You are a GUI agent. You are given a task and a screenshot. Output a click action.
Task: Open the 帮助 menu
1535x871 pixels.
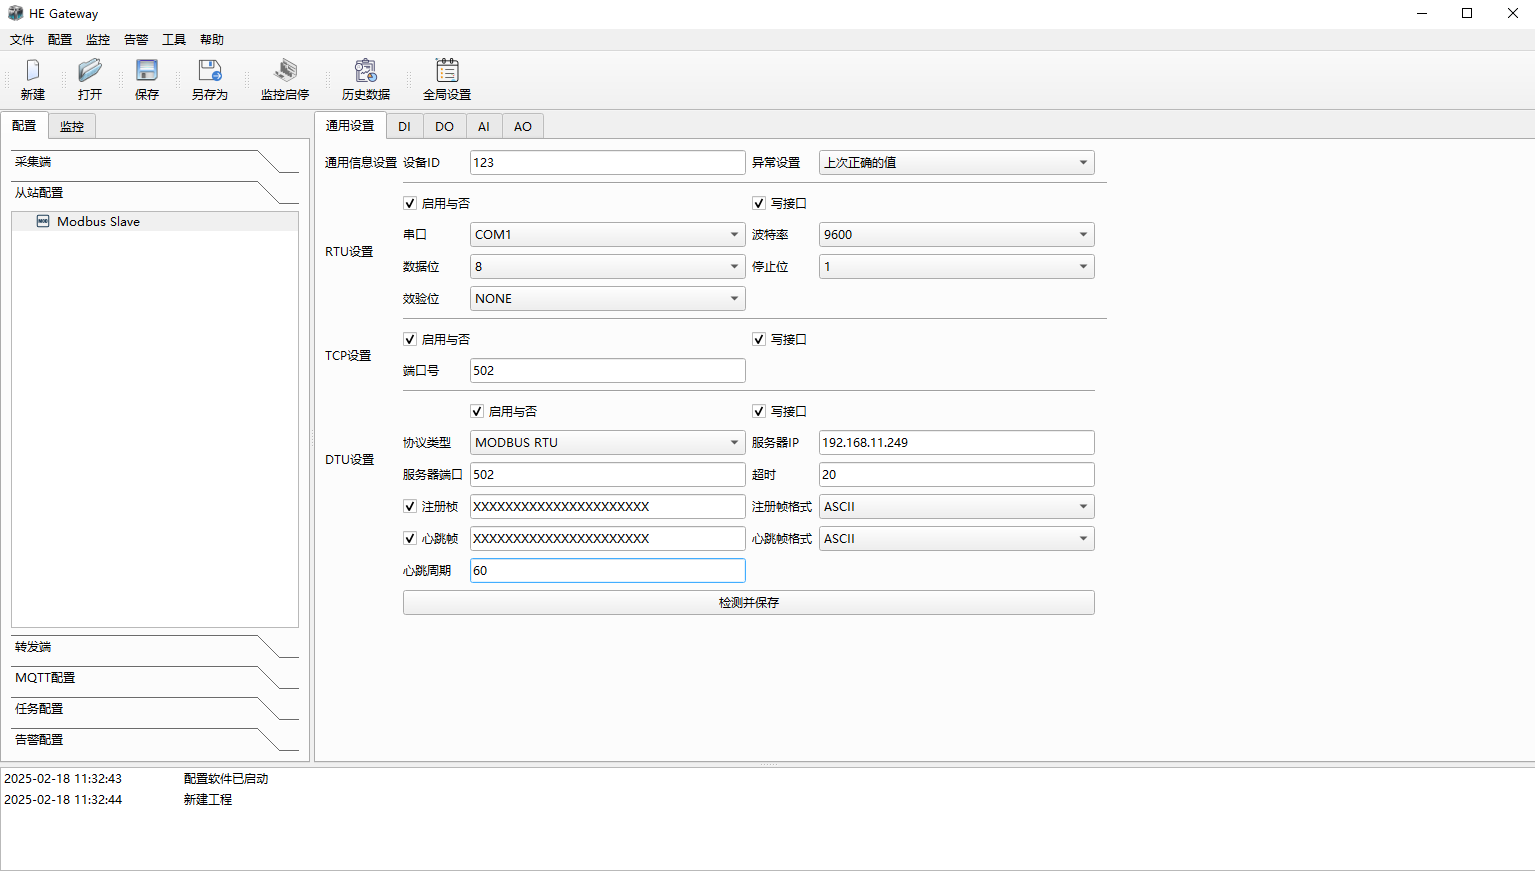pyautogui.click(x=212, y=40)
